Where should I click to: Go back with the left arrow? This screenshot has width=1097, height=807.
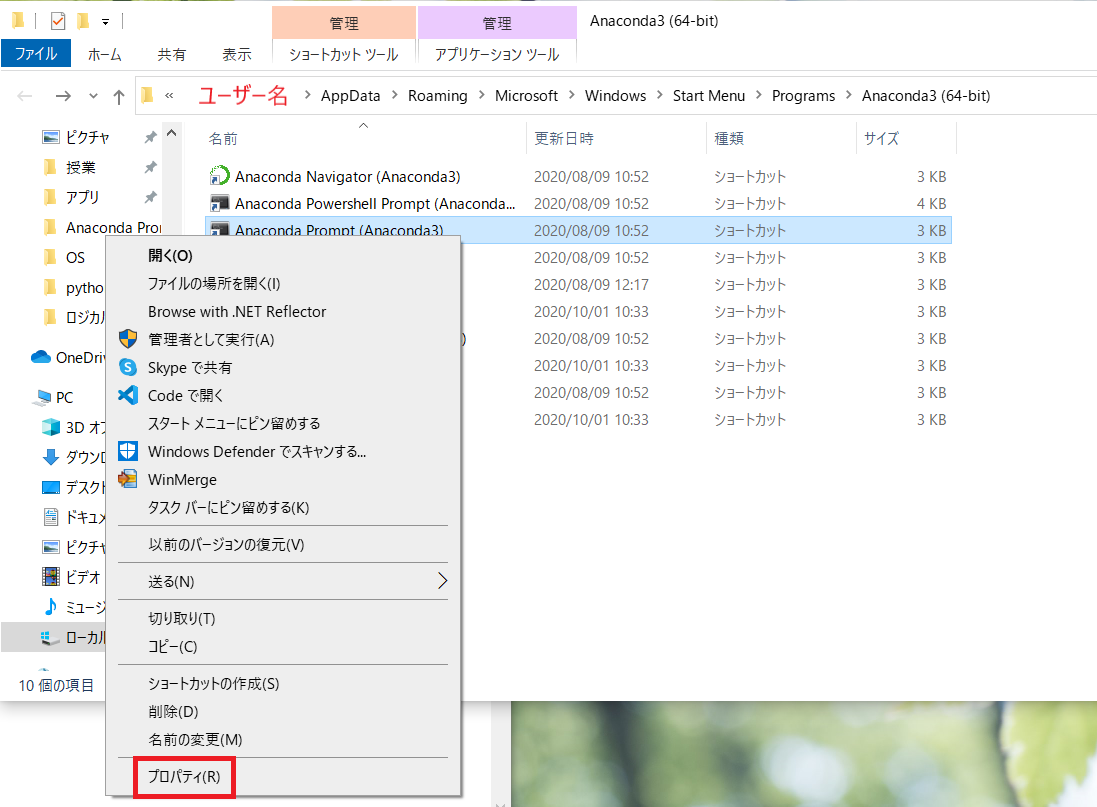24,96
